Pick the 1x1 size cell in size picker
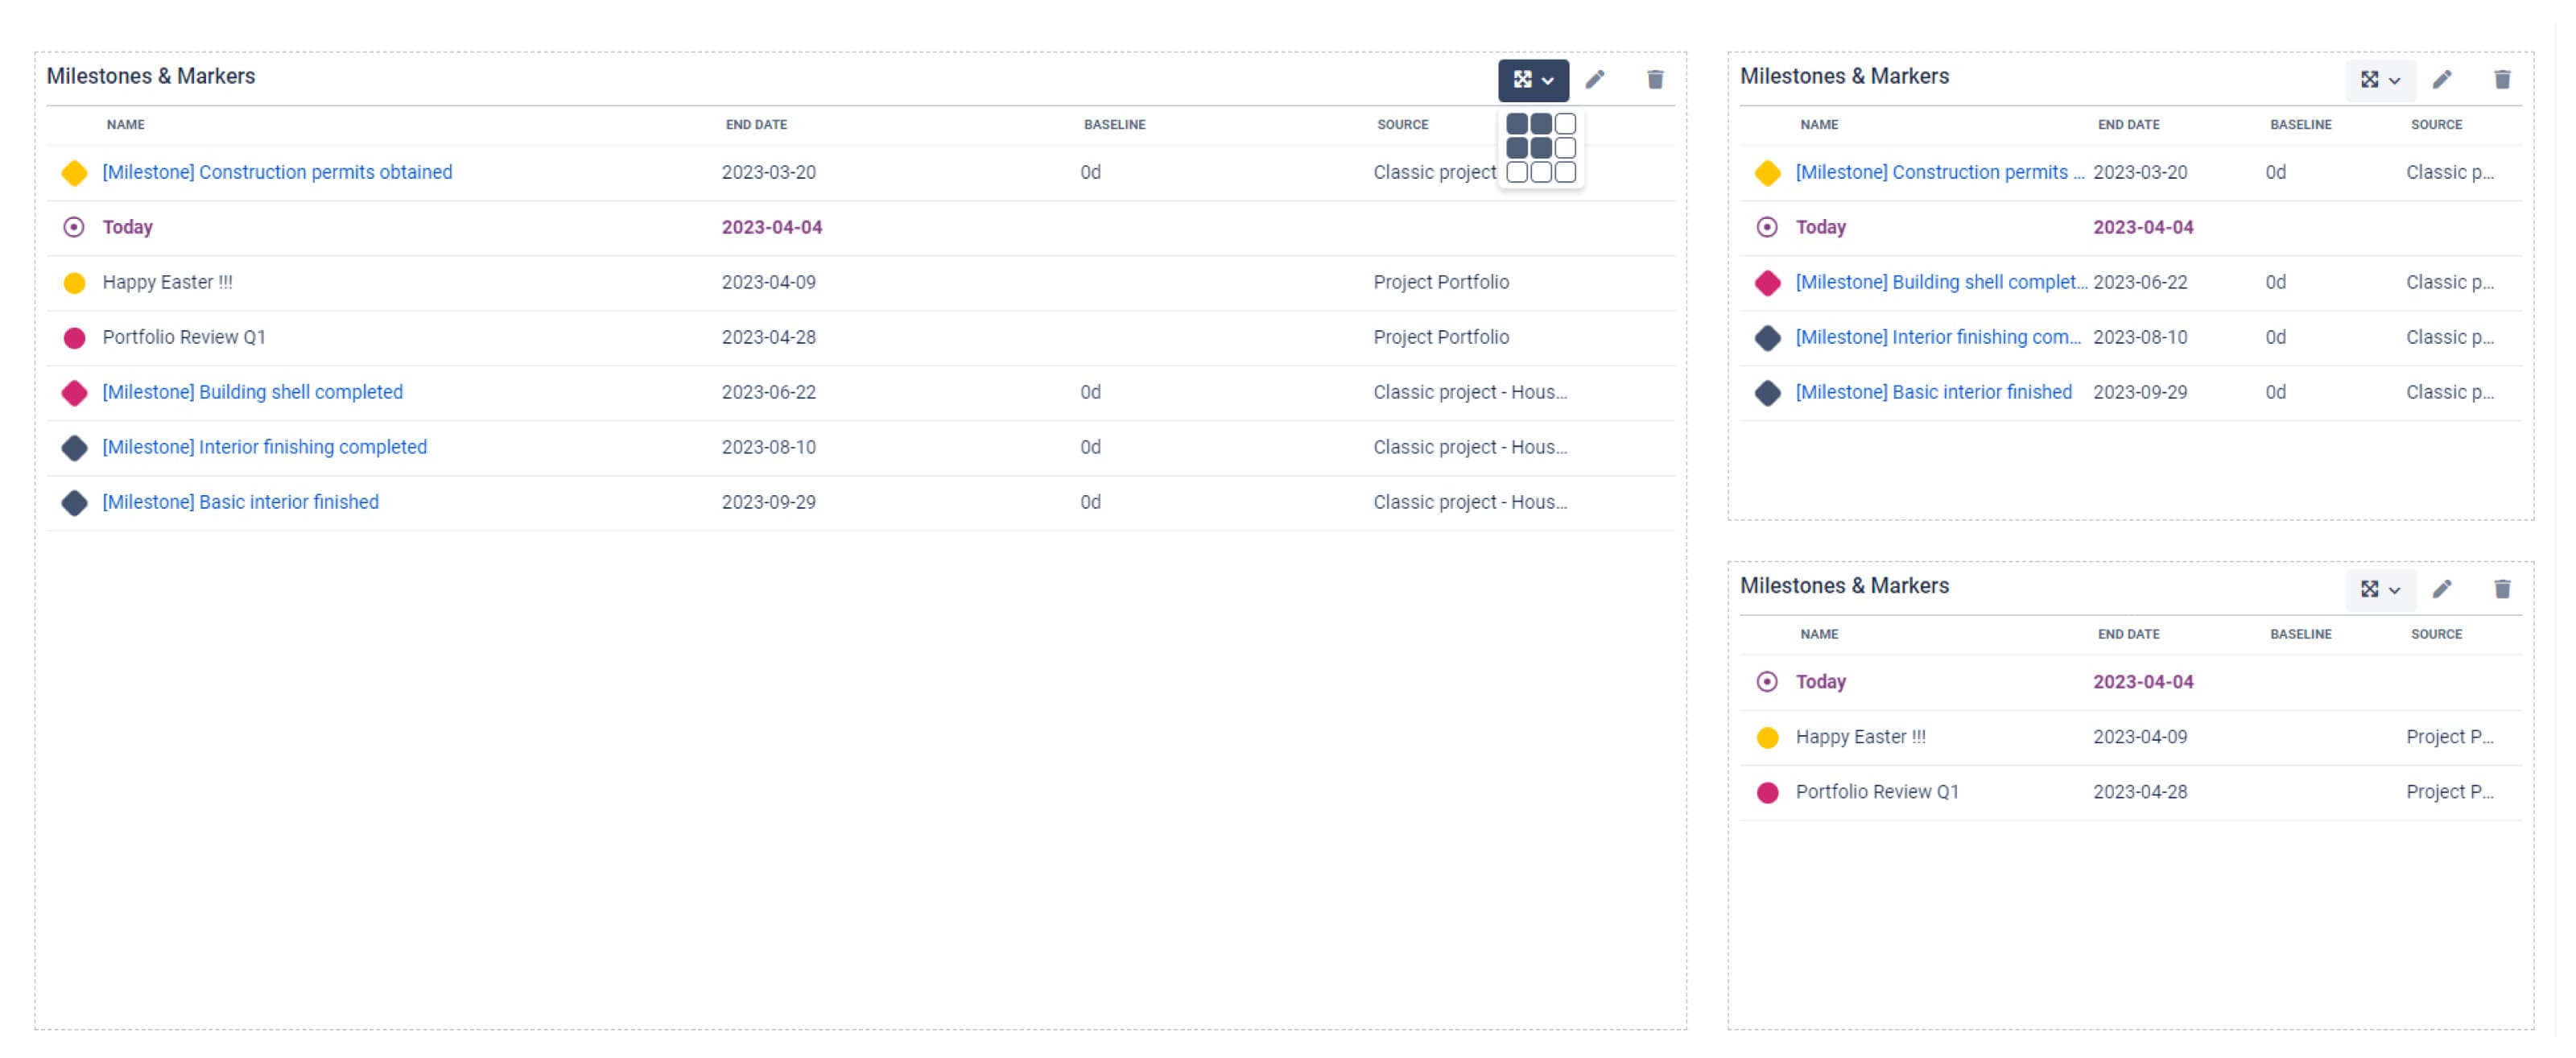This screenshot has width=2576, height=1058. tap(1517, 124)
